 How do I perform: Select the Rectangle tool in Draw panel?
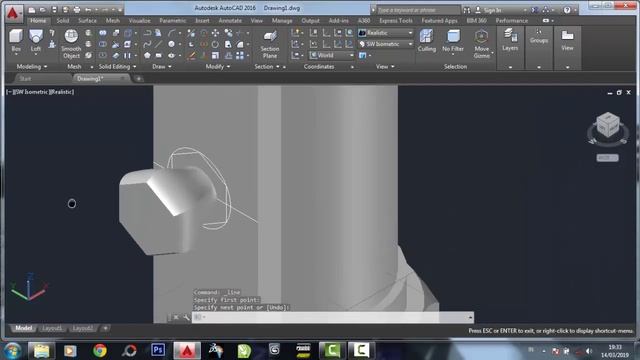coord(159,56)
